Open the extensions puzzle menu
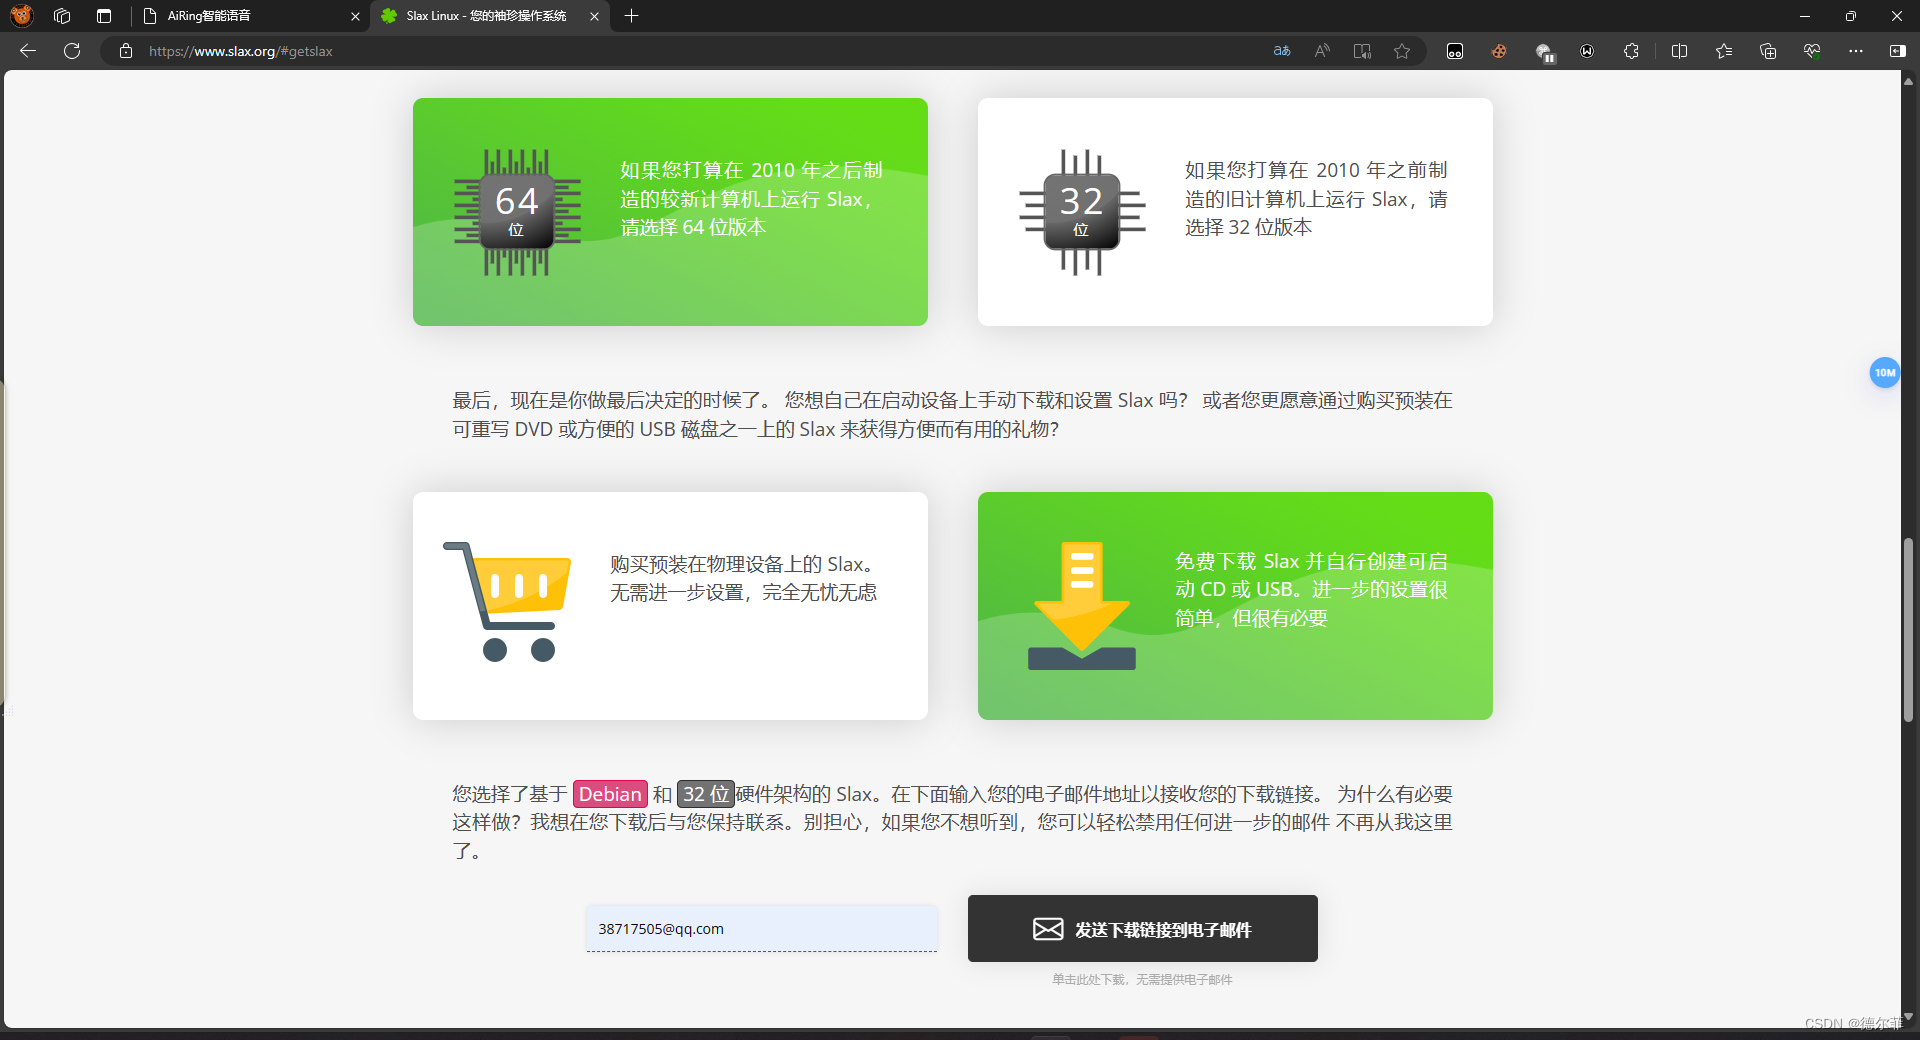The image size is (1920, 1040). [x=1631, y=51]
